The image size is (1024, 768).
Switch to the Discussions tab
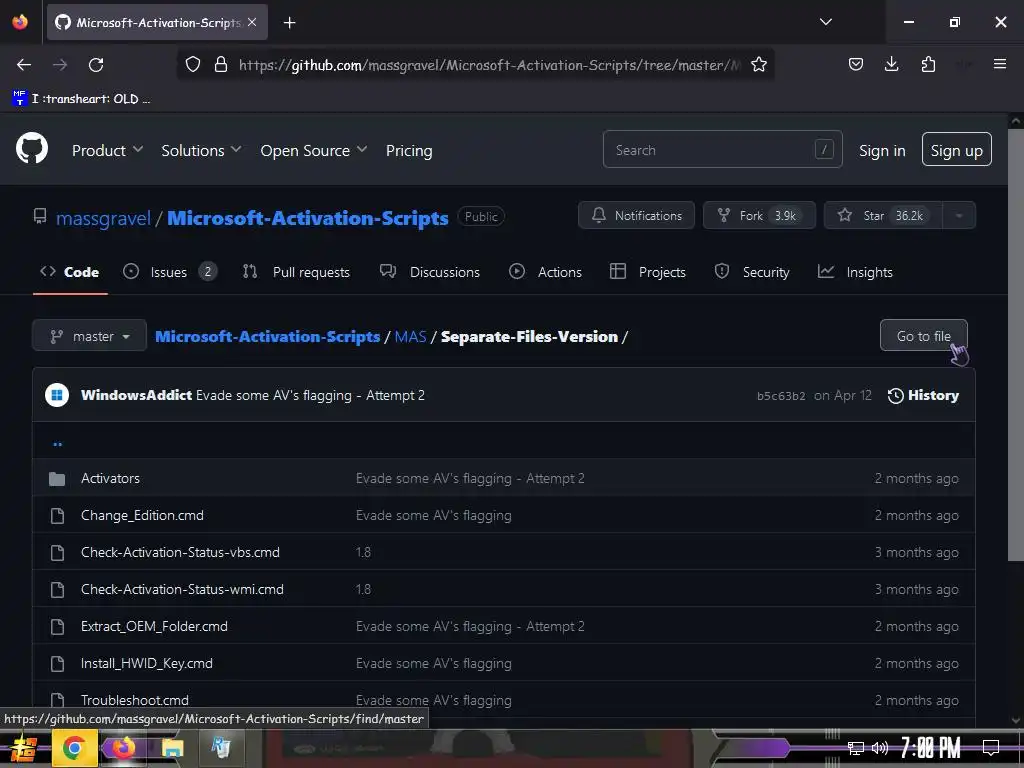[430, 272]
